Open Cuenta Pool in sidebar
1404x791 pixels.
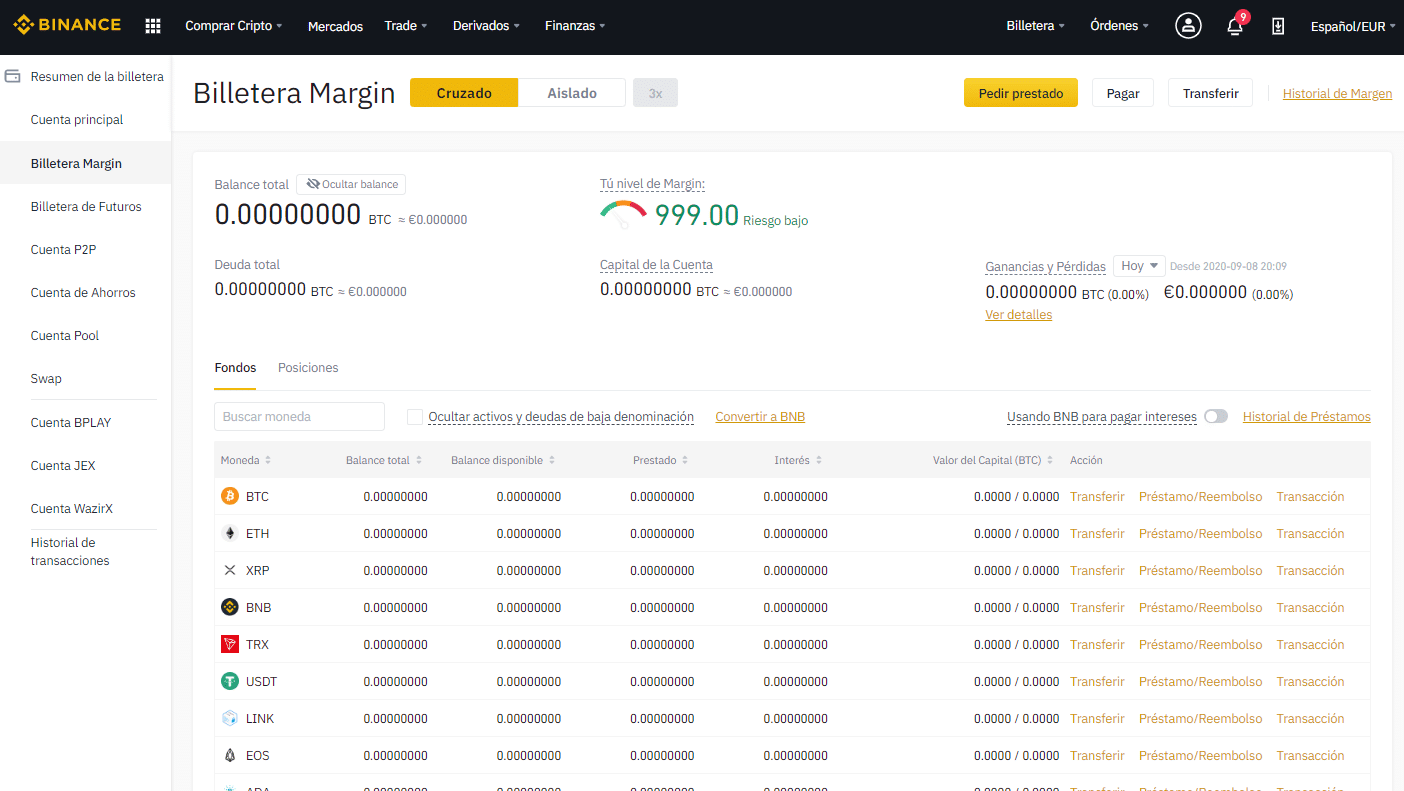click(65, 336)
